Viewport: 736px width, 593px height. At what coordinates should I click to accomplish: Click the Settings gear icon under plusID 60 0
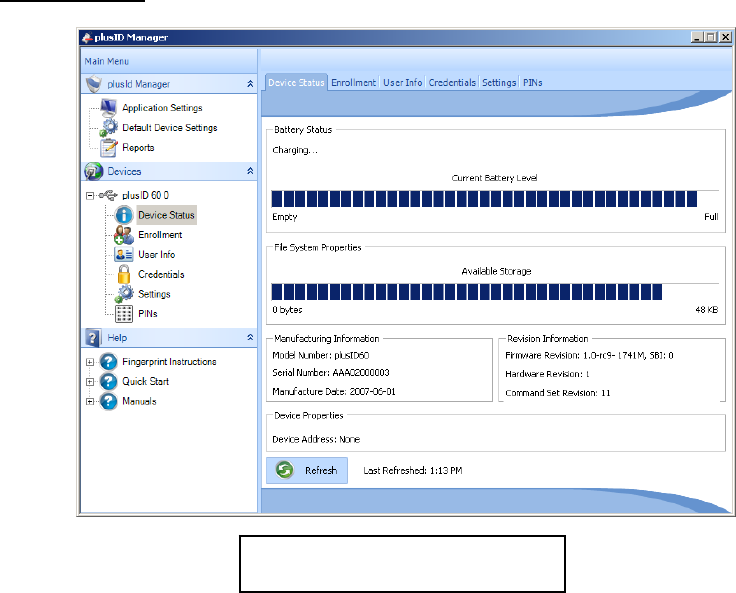(x=125, y=294)
